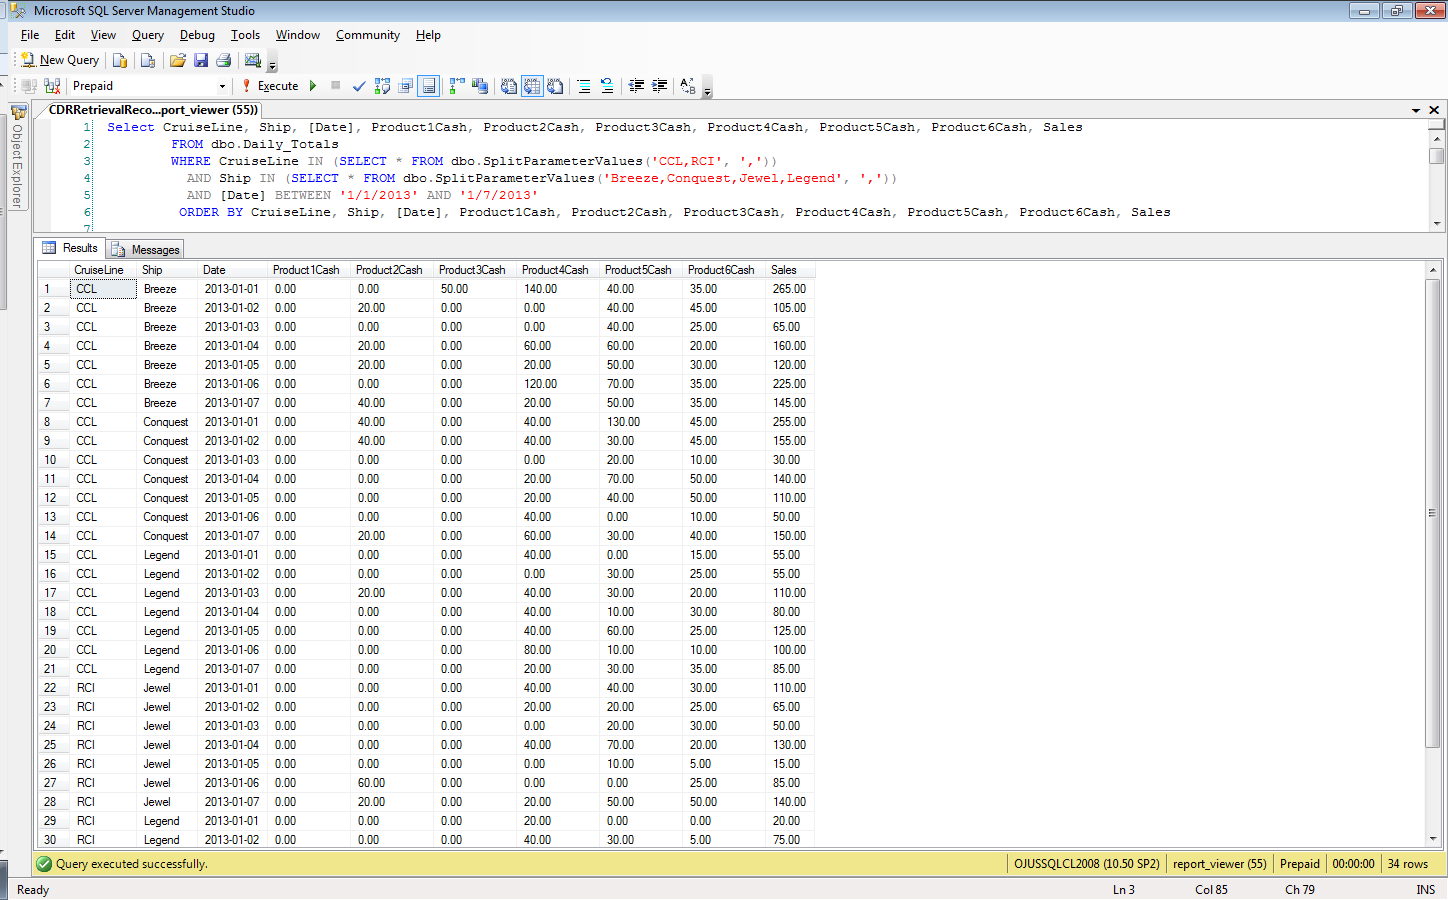Expand the Object Explorer side panel

pos(17,160)
